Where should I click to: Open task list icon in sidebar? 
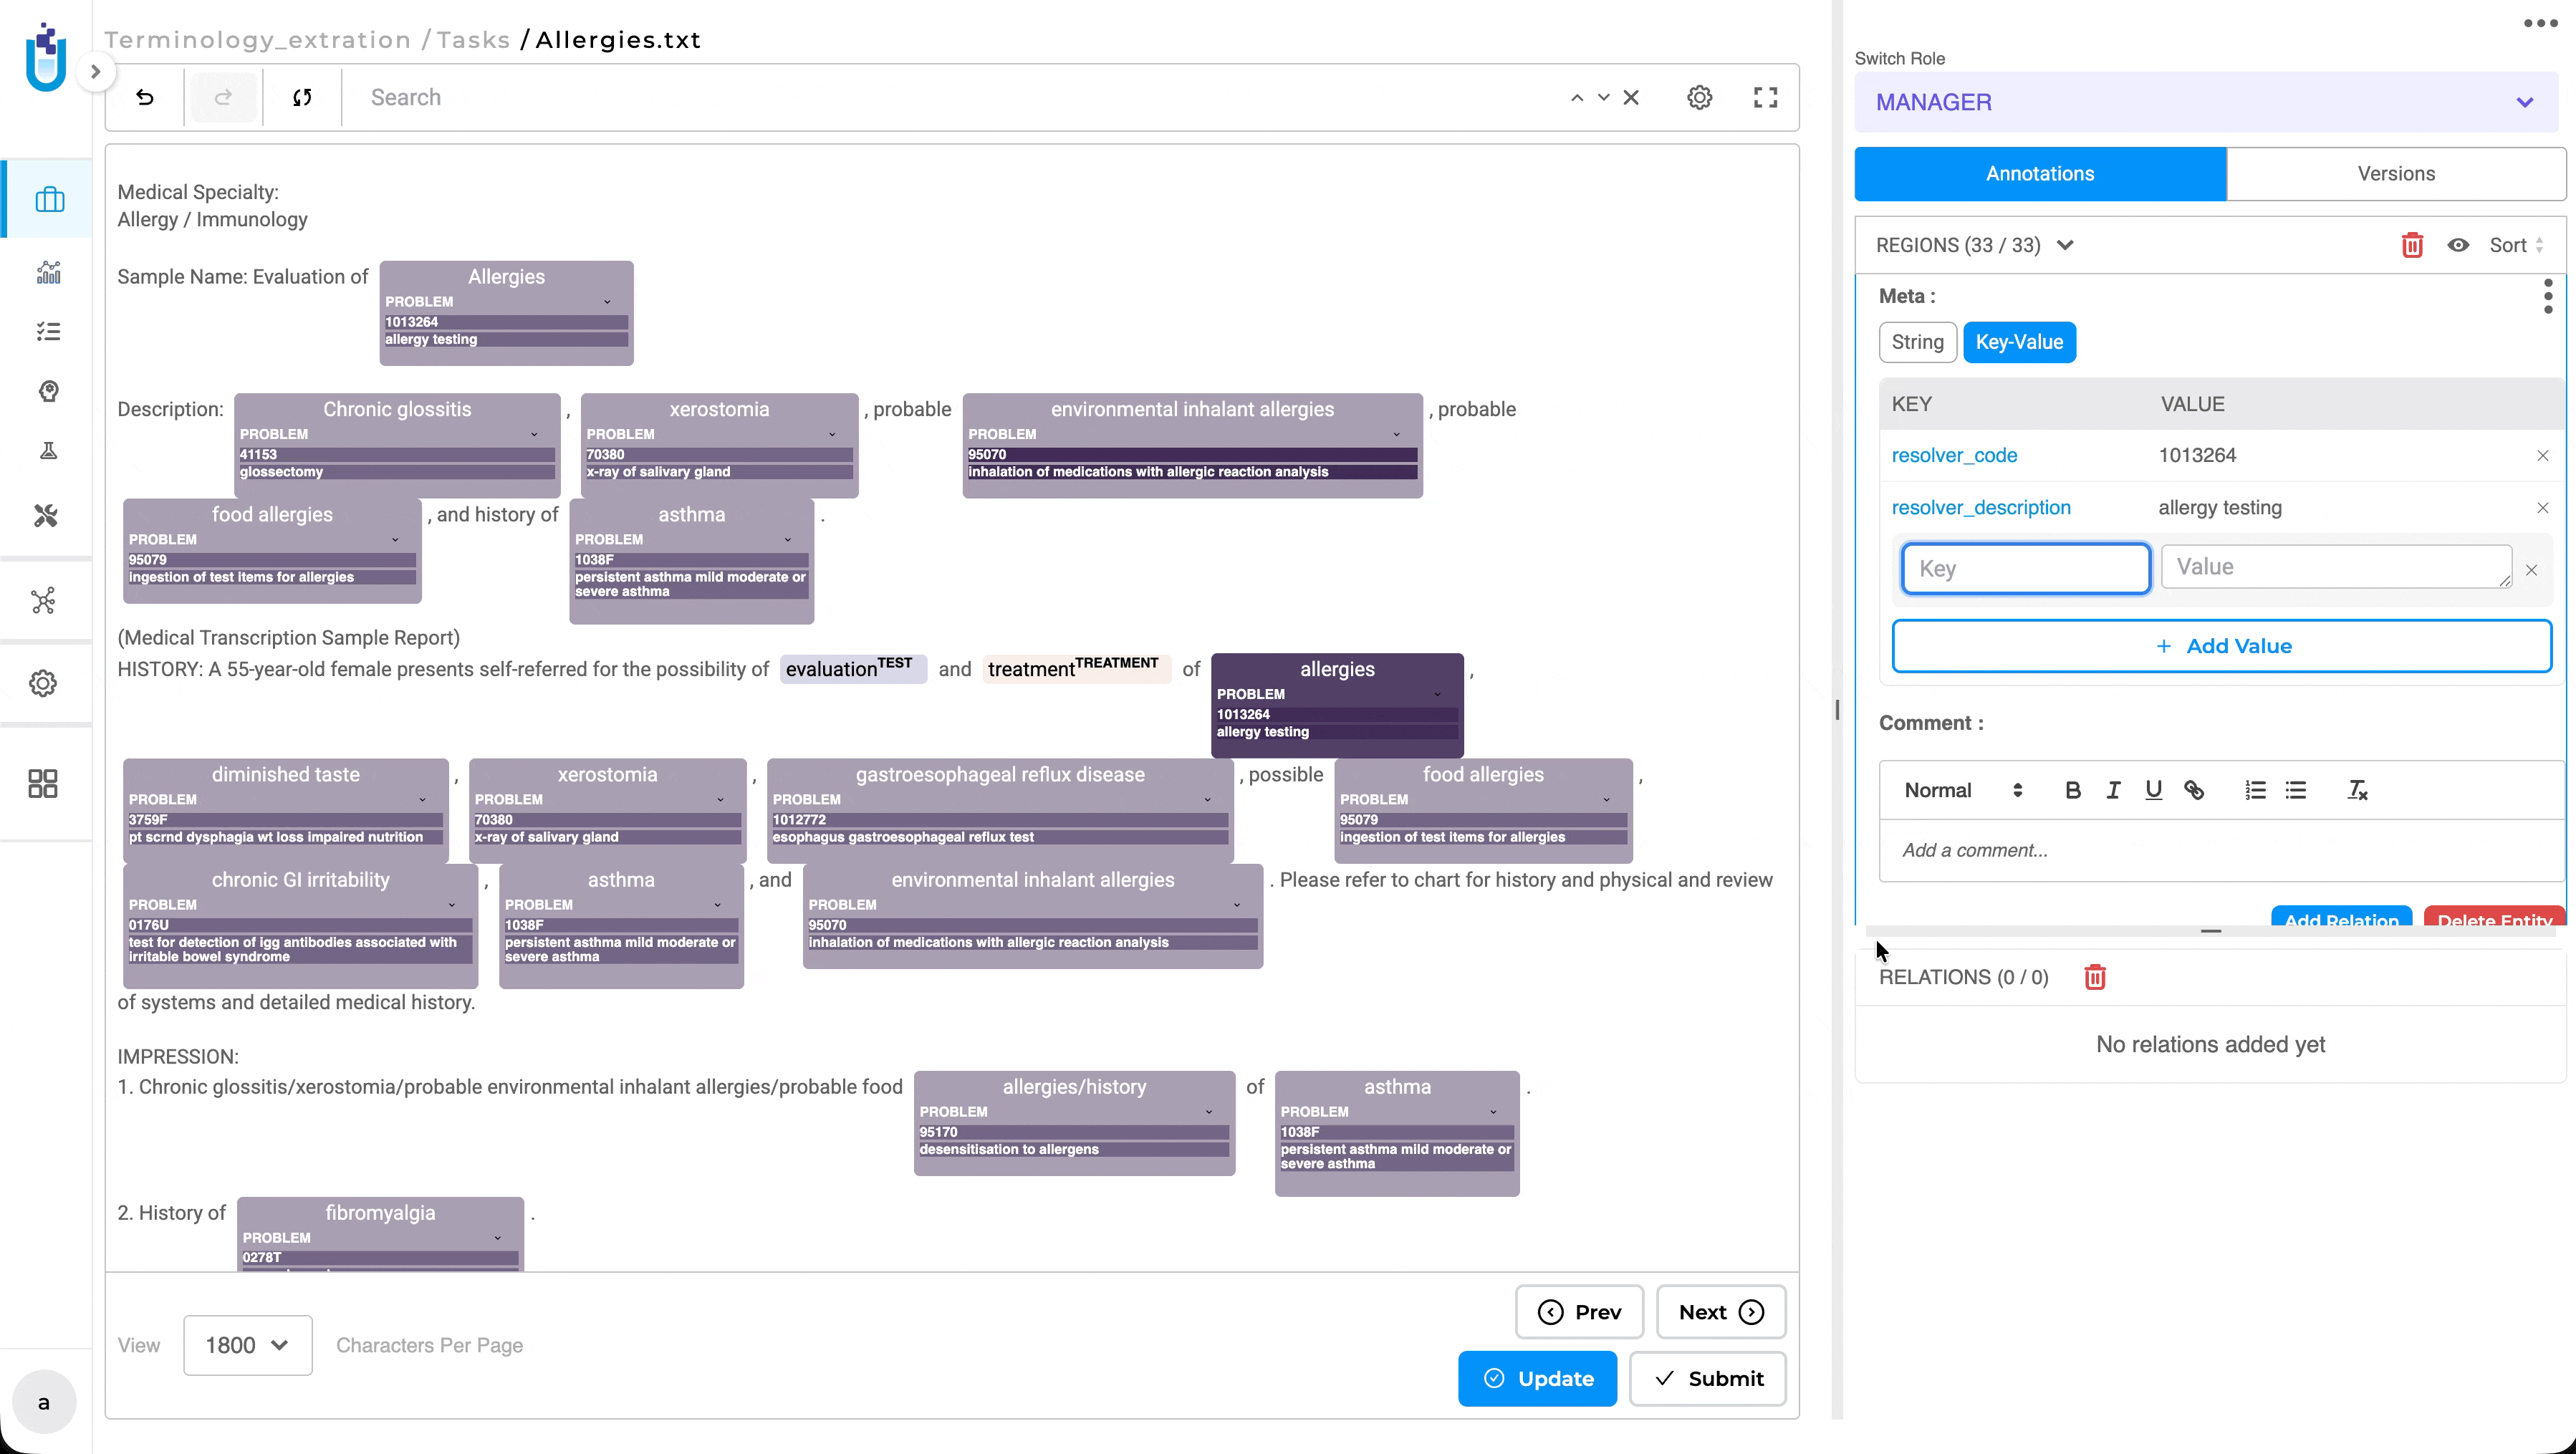(x=49, y=331)
